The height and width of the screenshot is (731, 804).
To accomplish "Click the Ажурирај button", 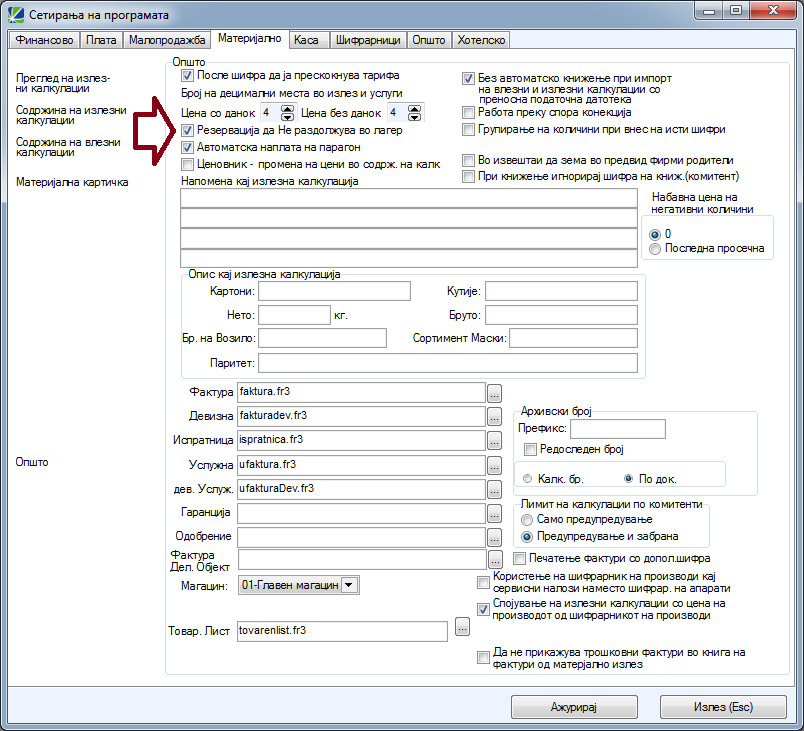I will coord(574,707).
